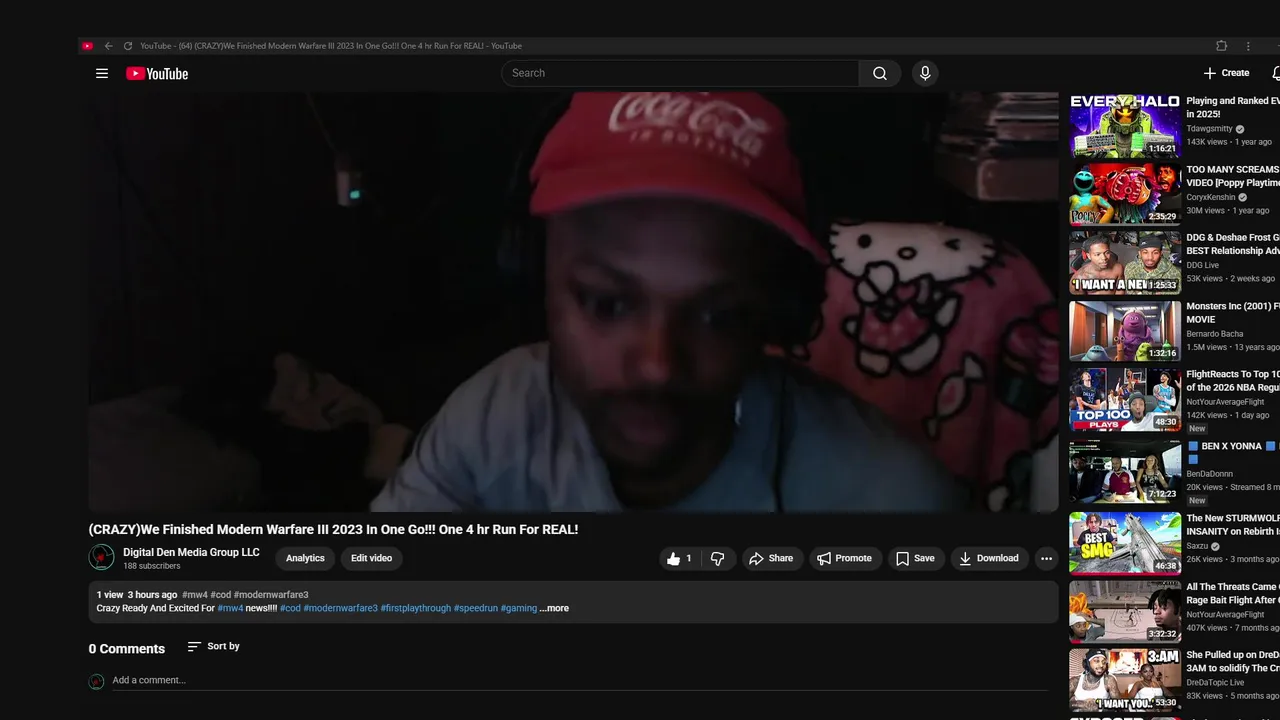Image resolution: width=1280 pixels, height=720 pixels.
Task: Click the search magnifier button
Action: (x=880, y=73)
